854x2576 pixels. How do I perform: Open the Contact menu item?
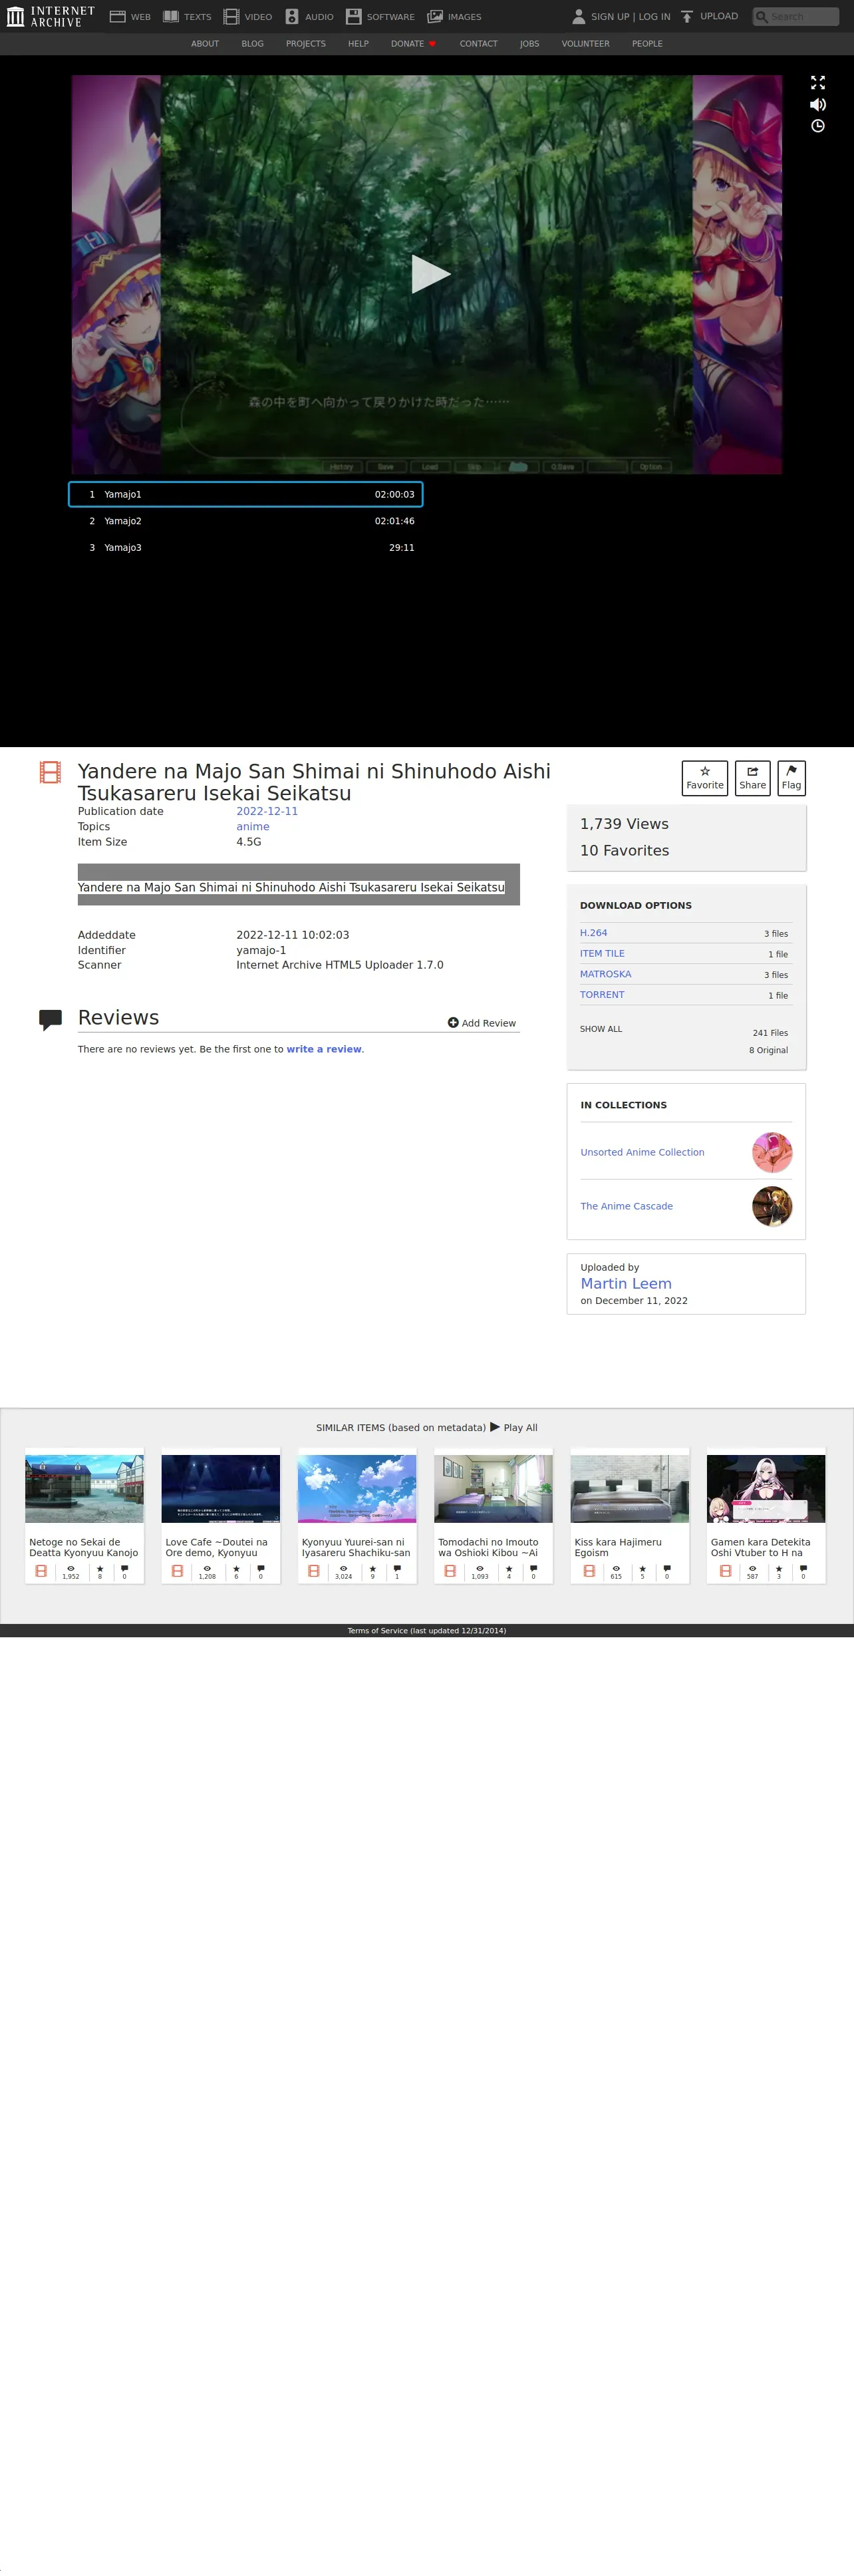coord(478,44)
